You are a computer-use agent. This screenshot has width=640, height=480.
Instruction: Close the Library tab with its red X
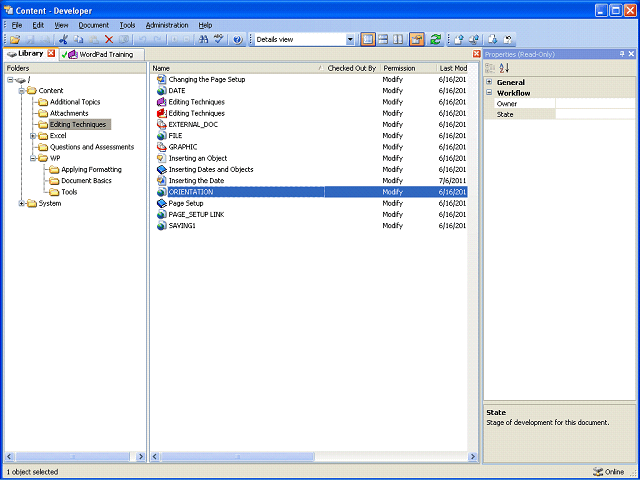tap(51, 53)
